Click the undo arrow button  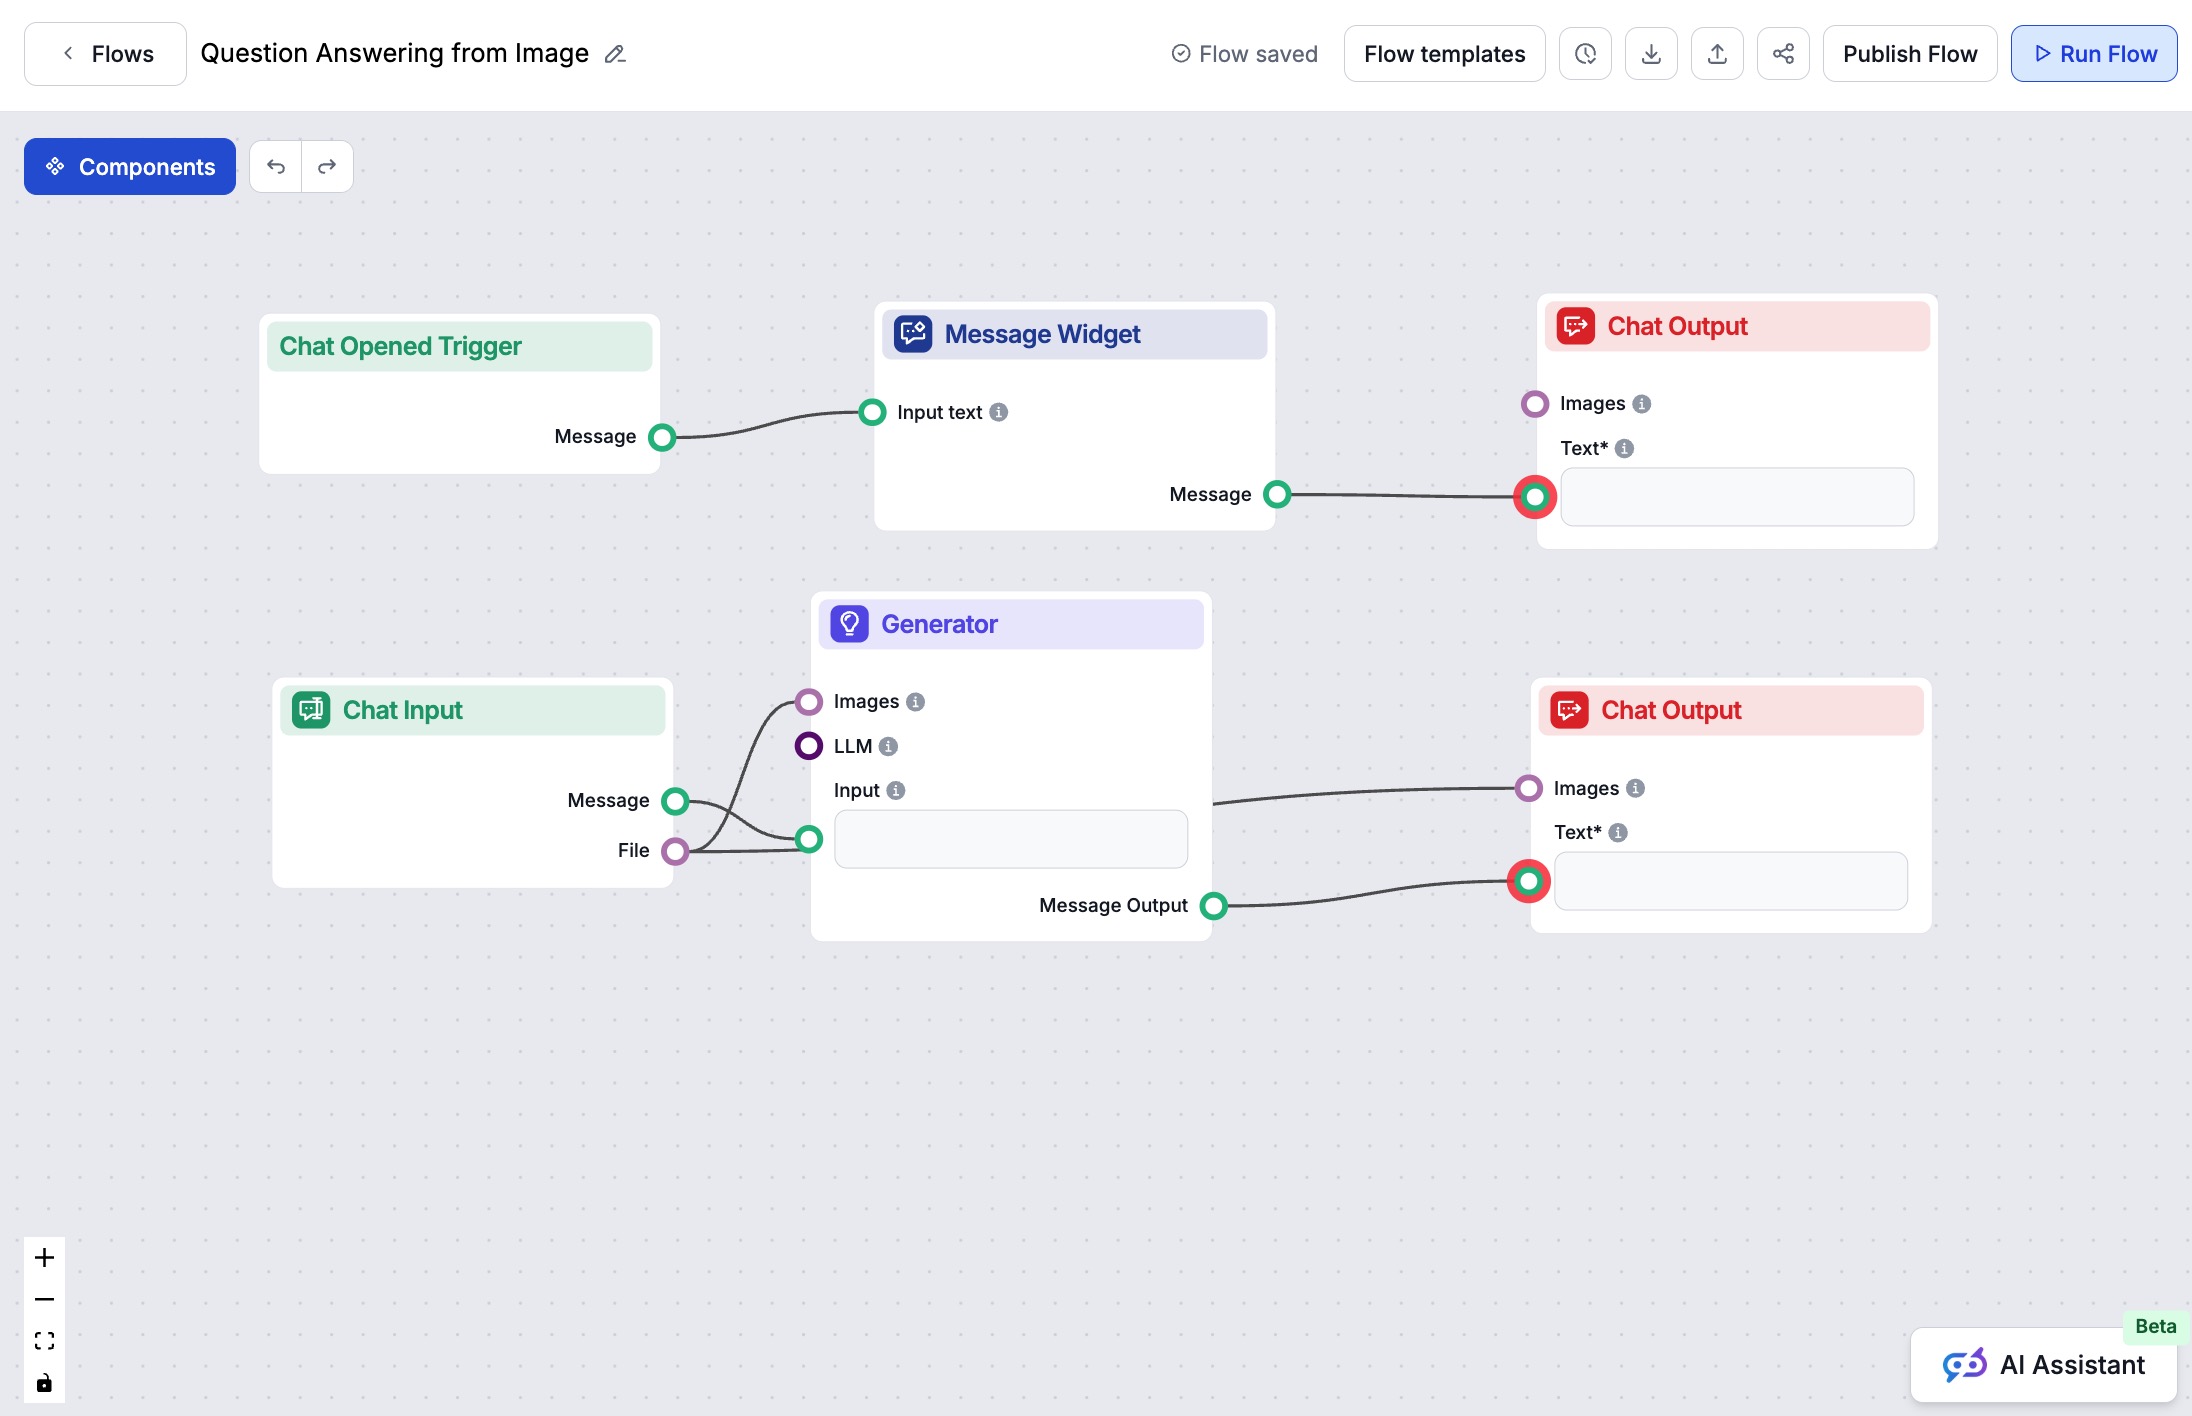tap(276, 167)
